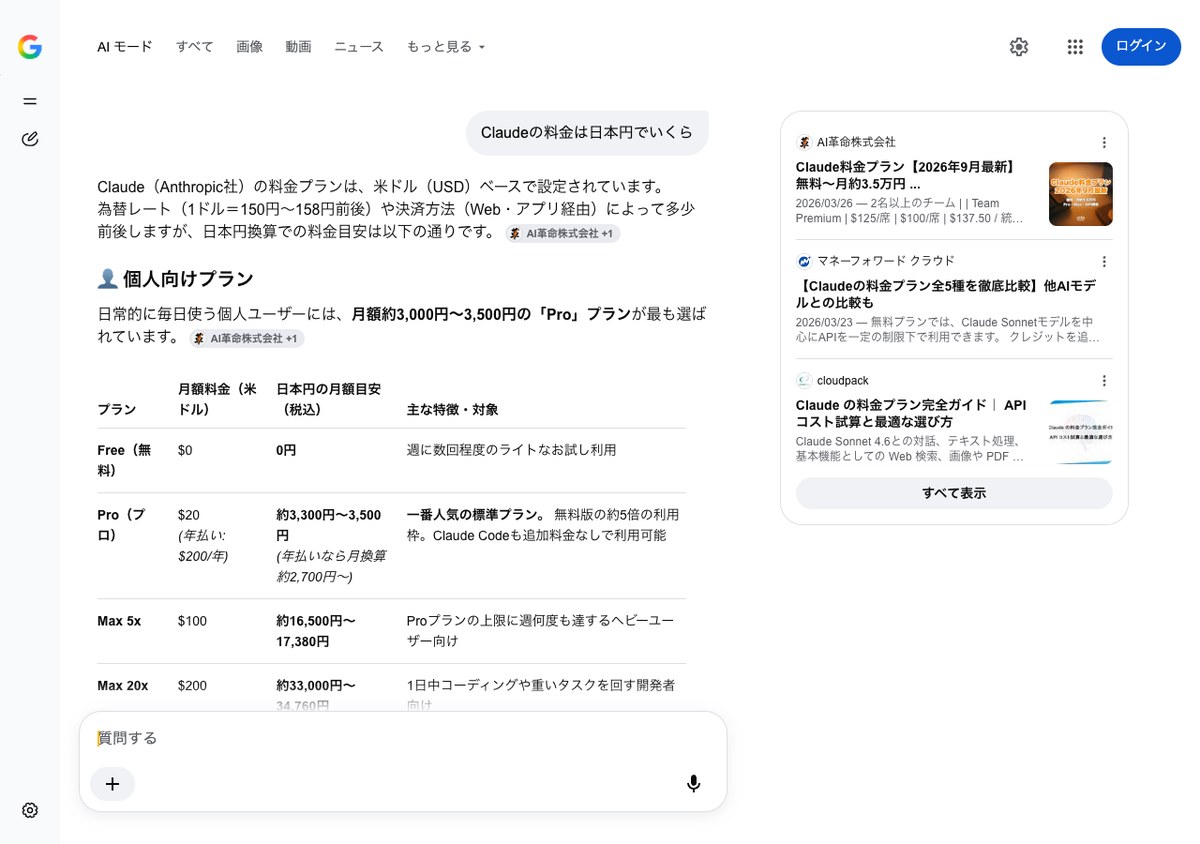Click the microphone voice input icon

pyautogui.click(x=693, y=784)
